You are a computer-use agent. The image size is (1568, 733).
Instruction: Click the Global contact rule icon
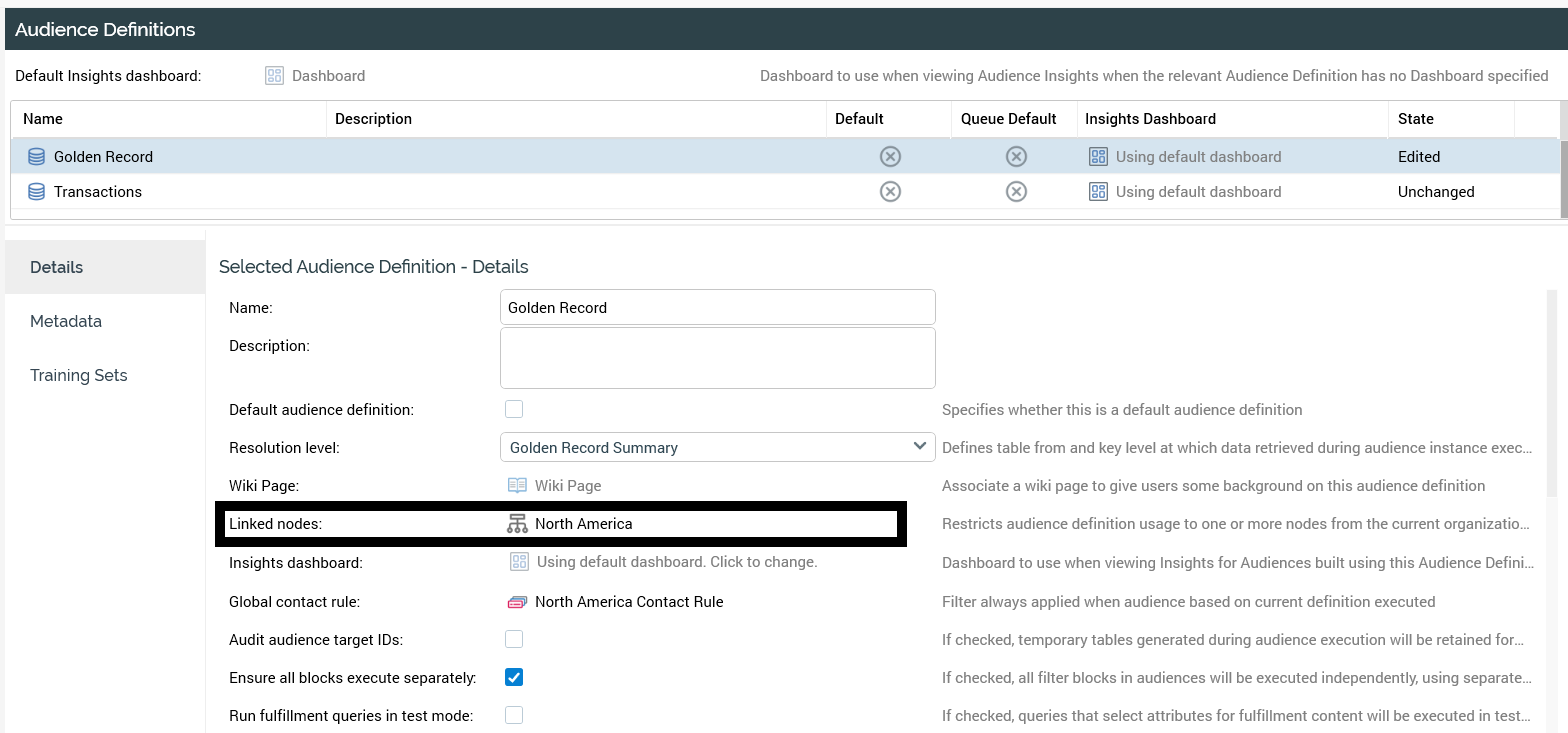coord(517,602)
